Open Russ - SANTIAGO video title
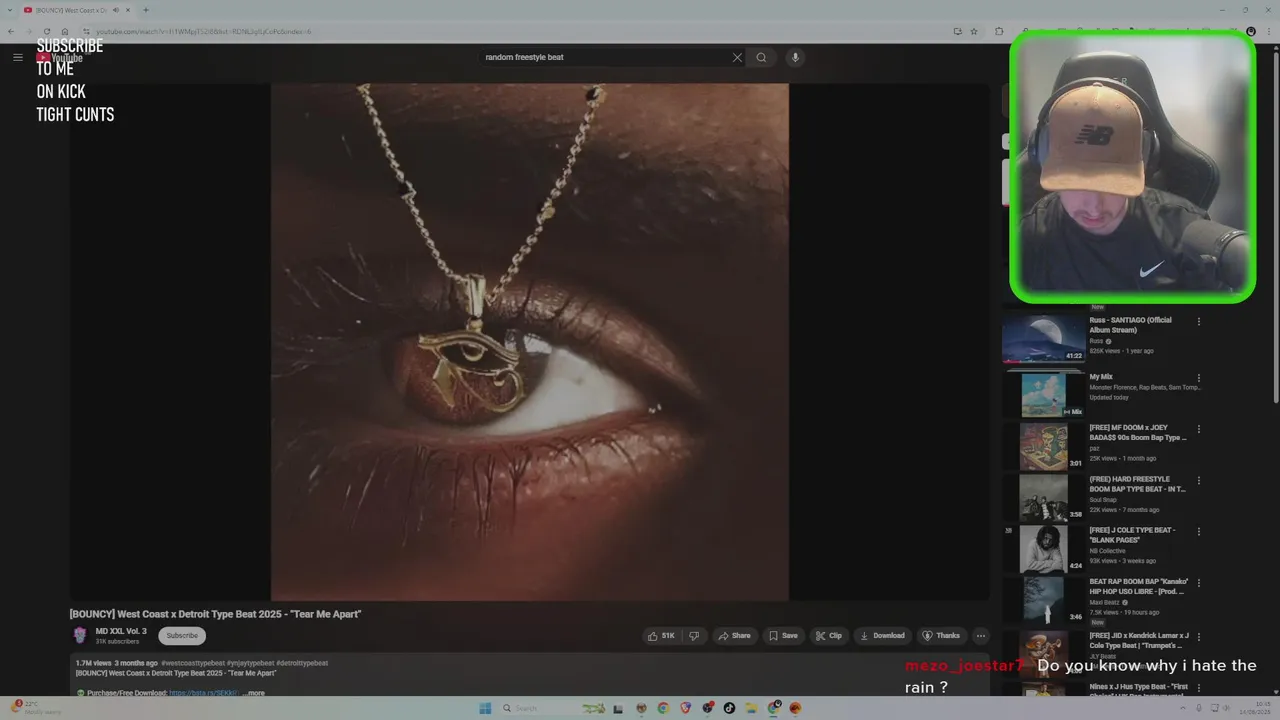The height and width of the screenshot is (720, 1280). pyautogui.click(x=1130, y=324)
